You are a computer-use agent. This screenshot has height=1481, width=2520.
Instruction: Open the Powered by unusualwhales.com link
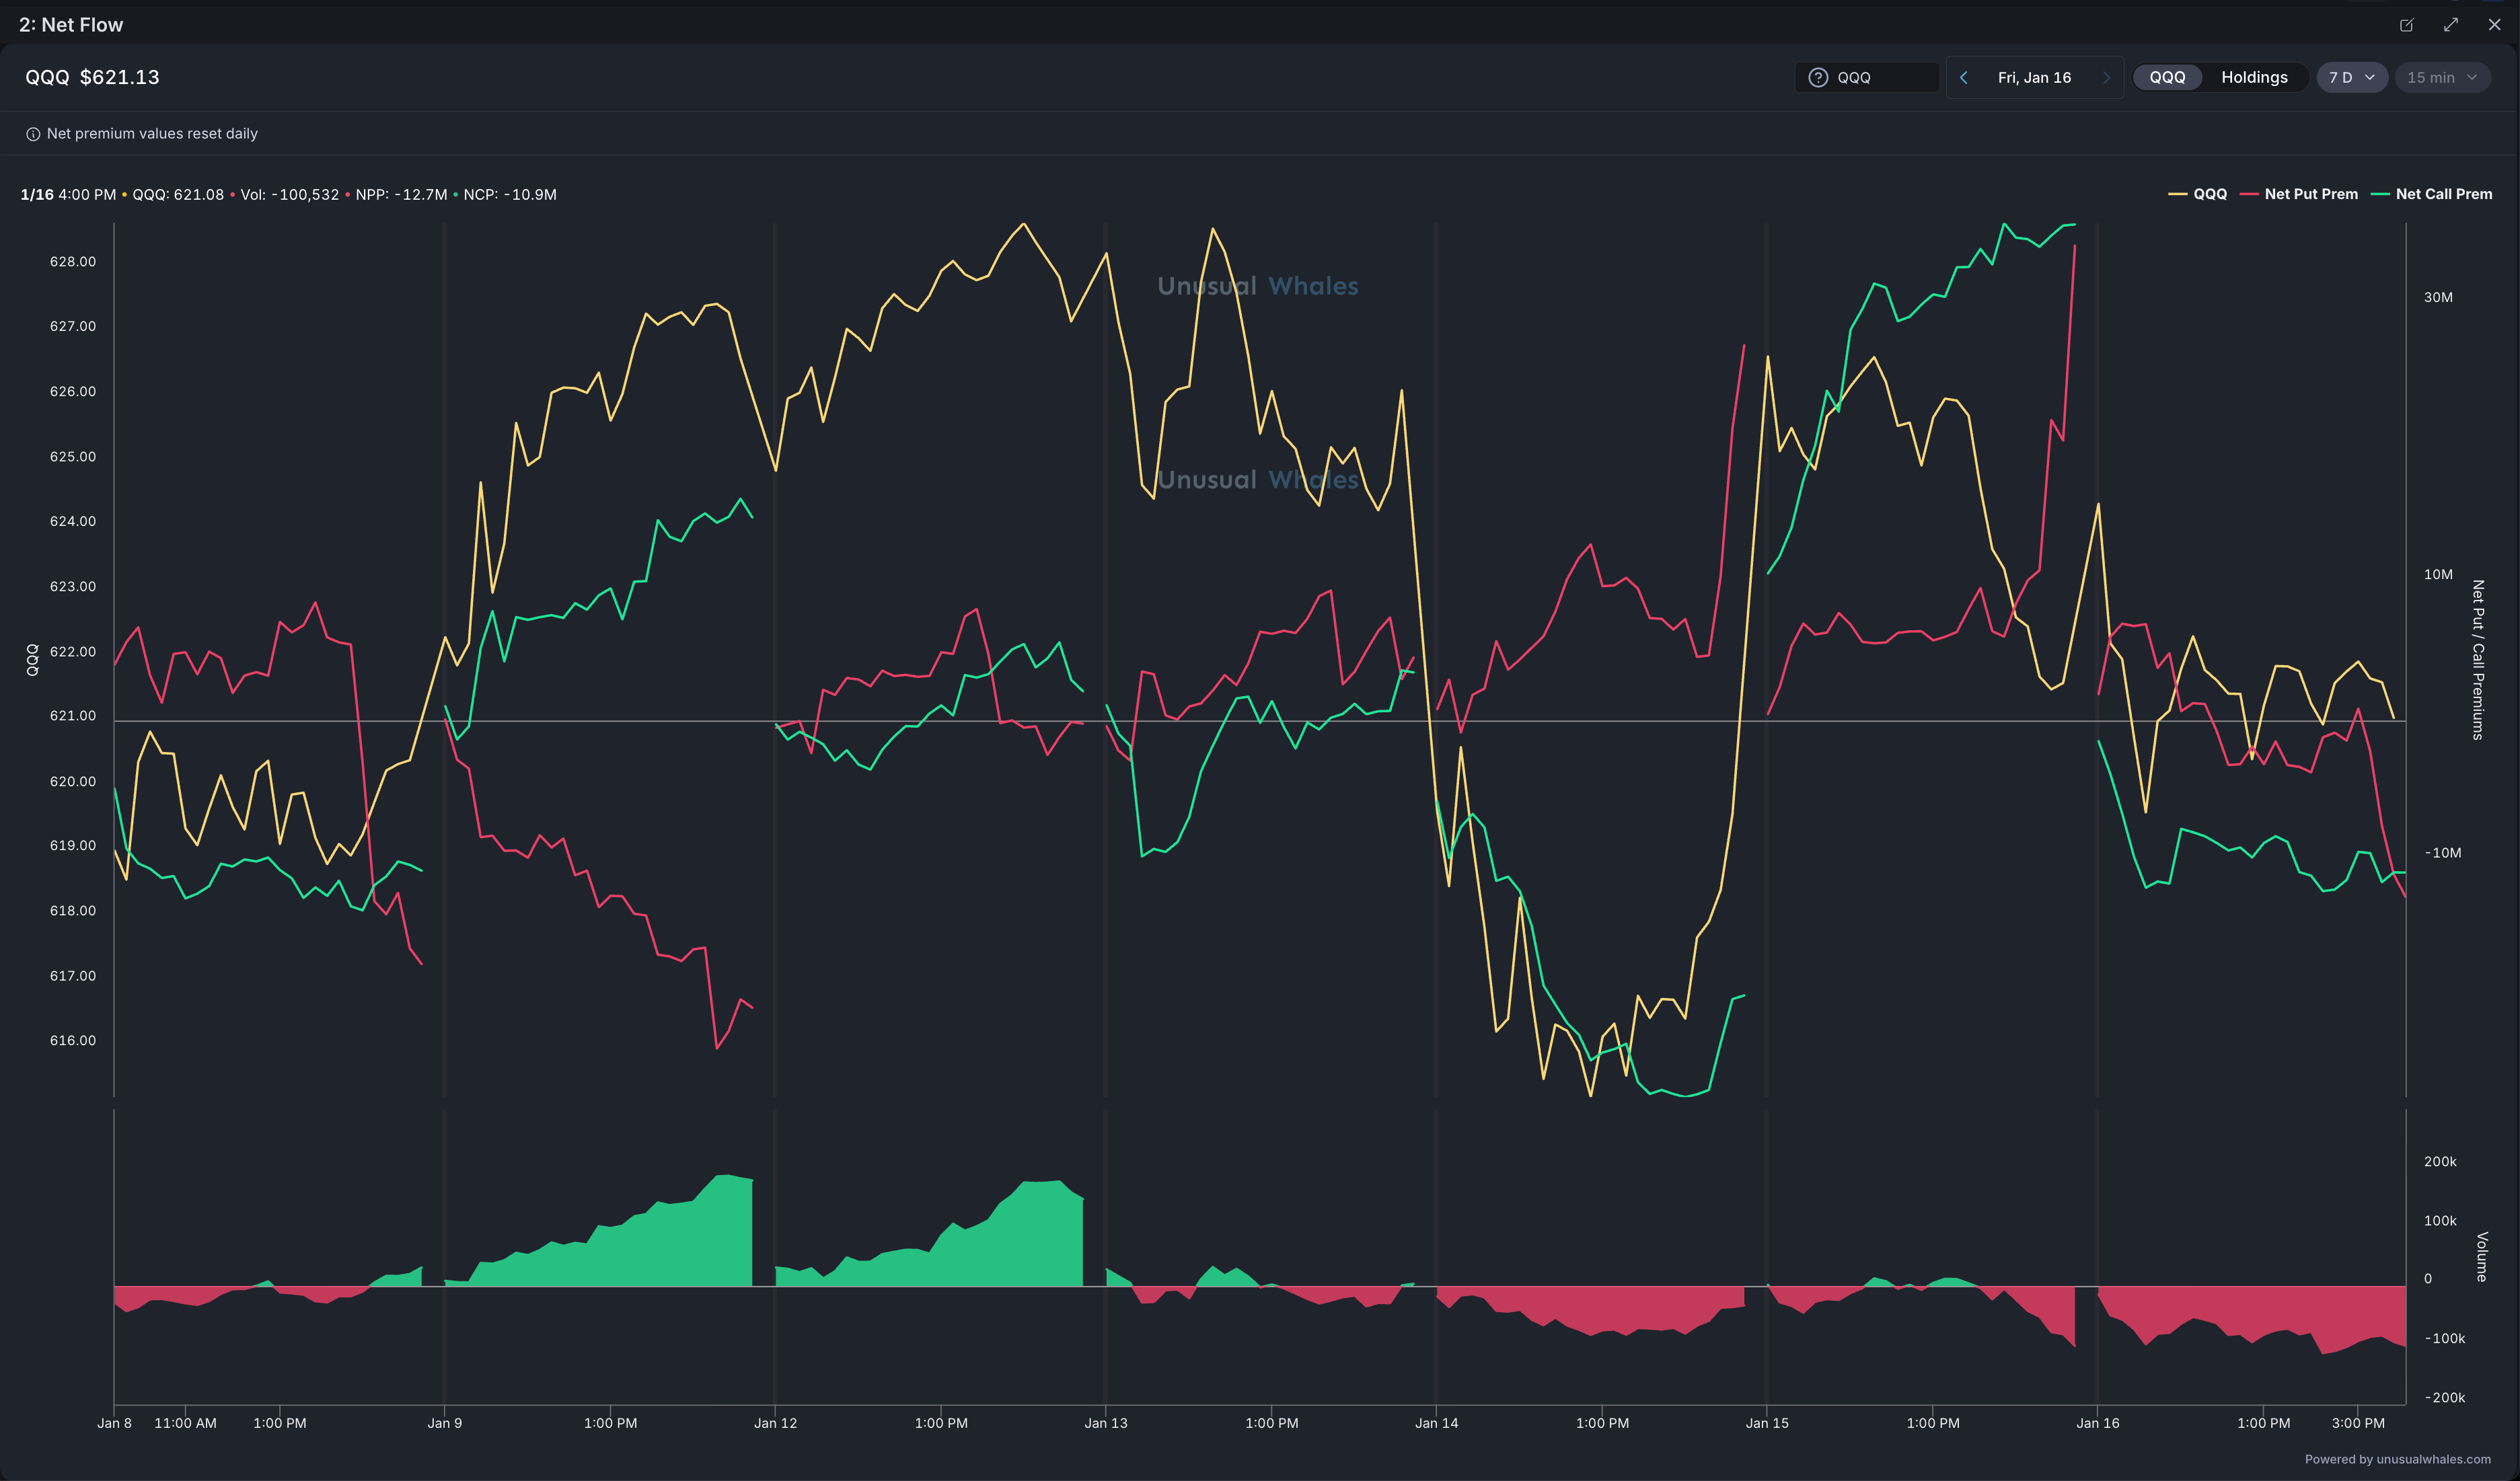coord(2397,1459)
